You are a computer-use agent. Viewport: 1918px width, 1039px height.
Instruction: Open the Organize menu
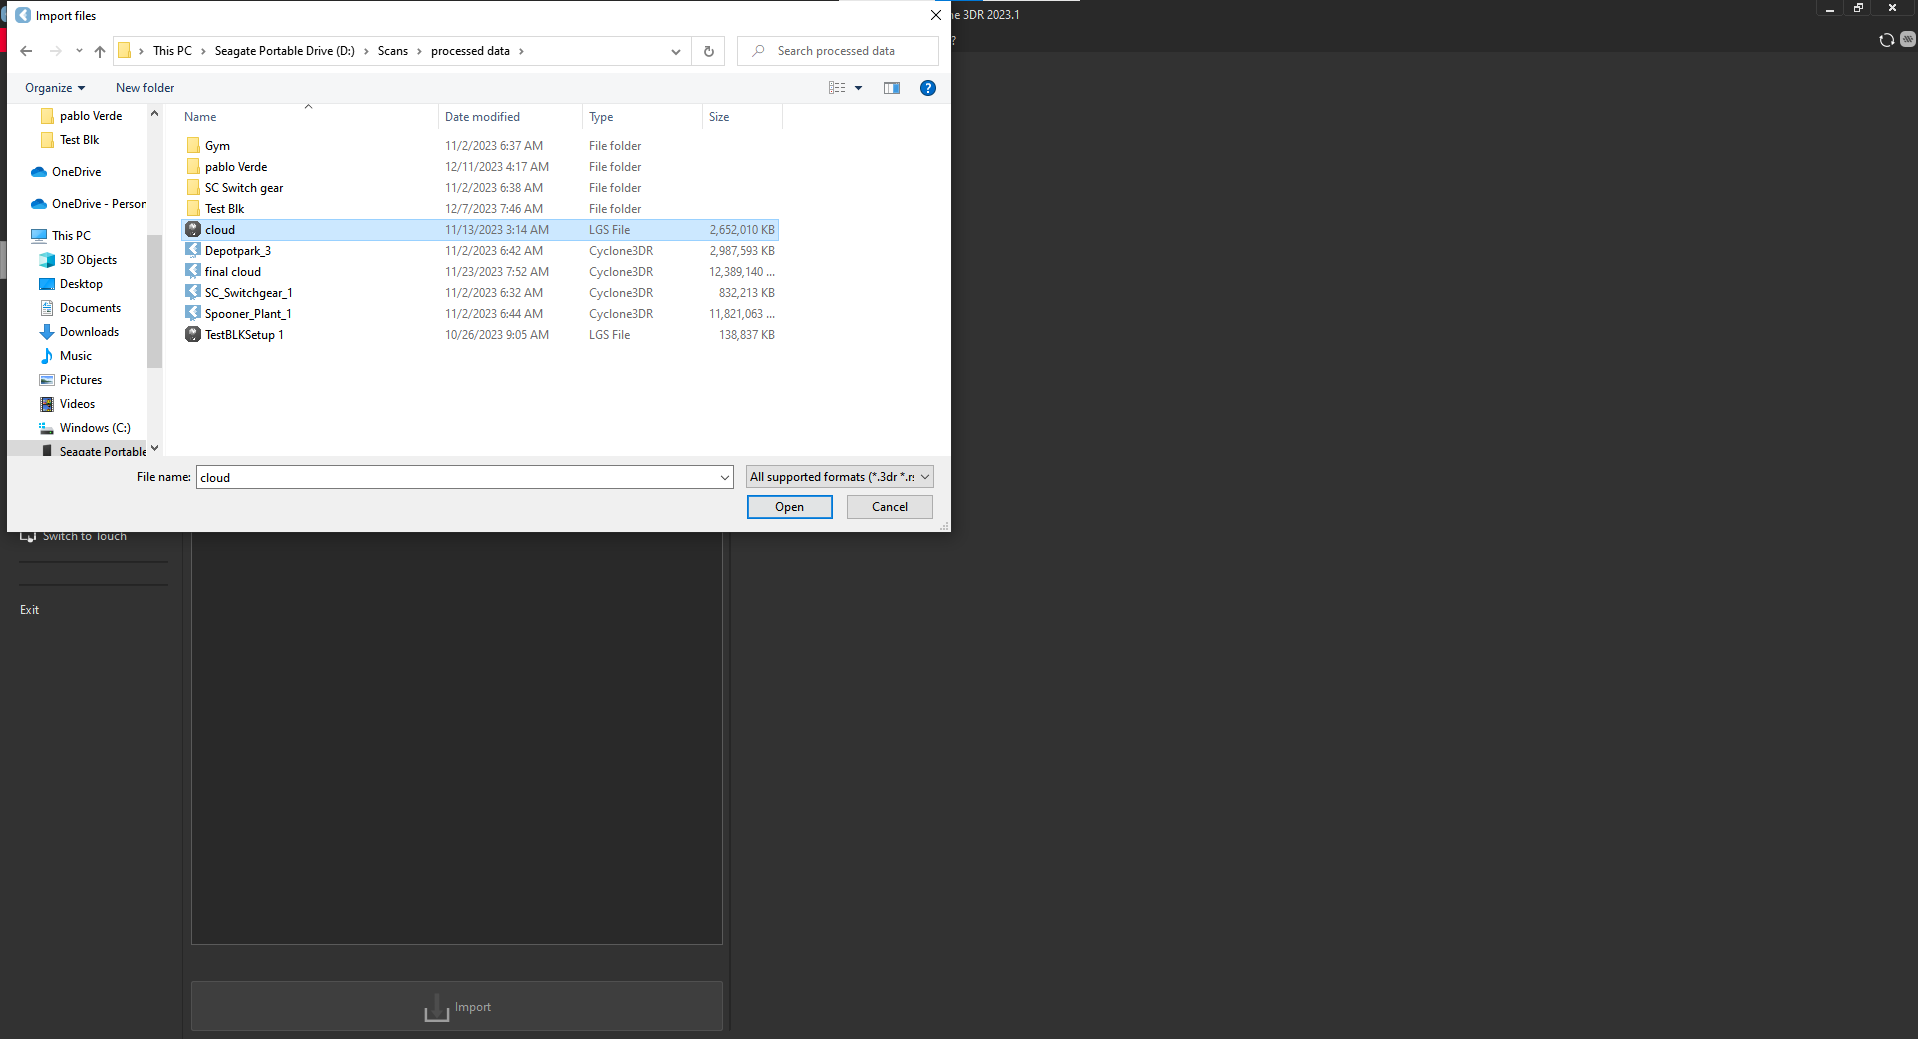55,88
